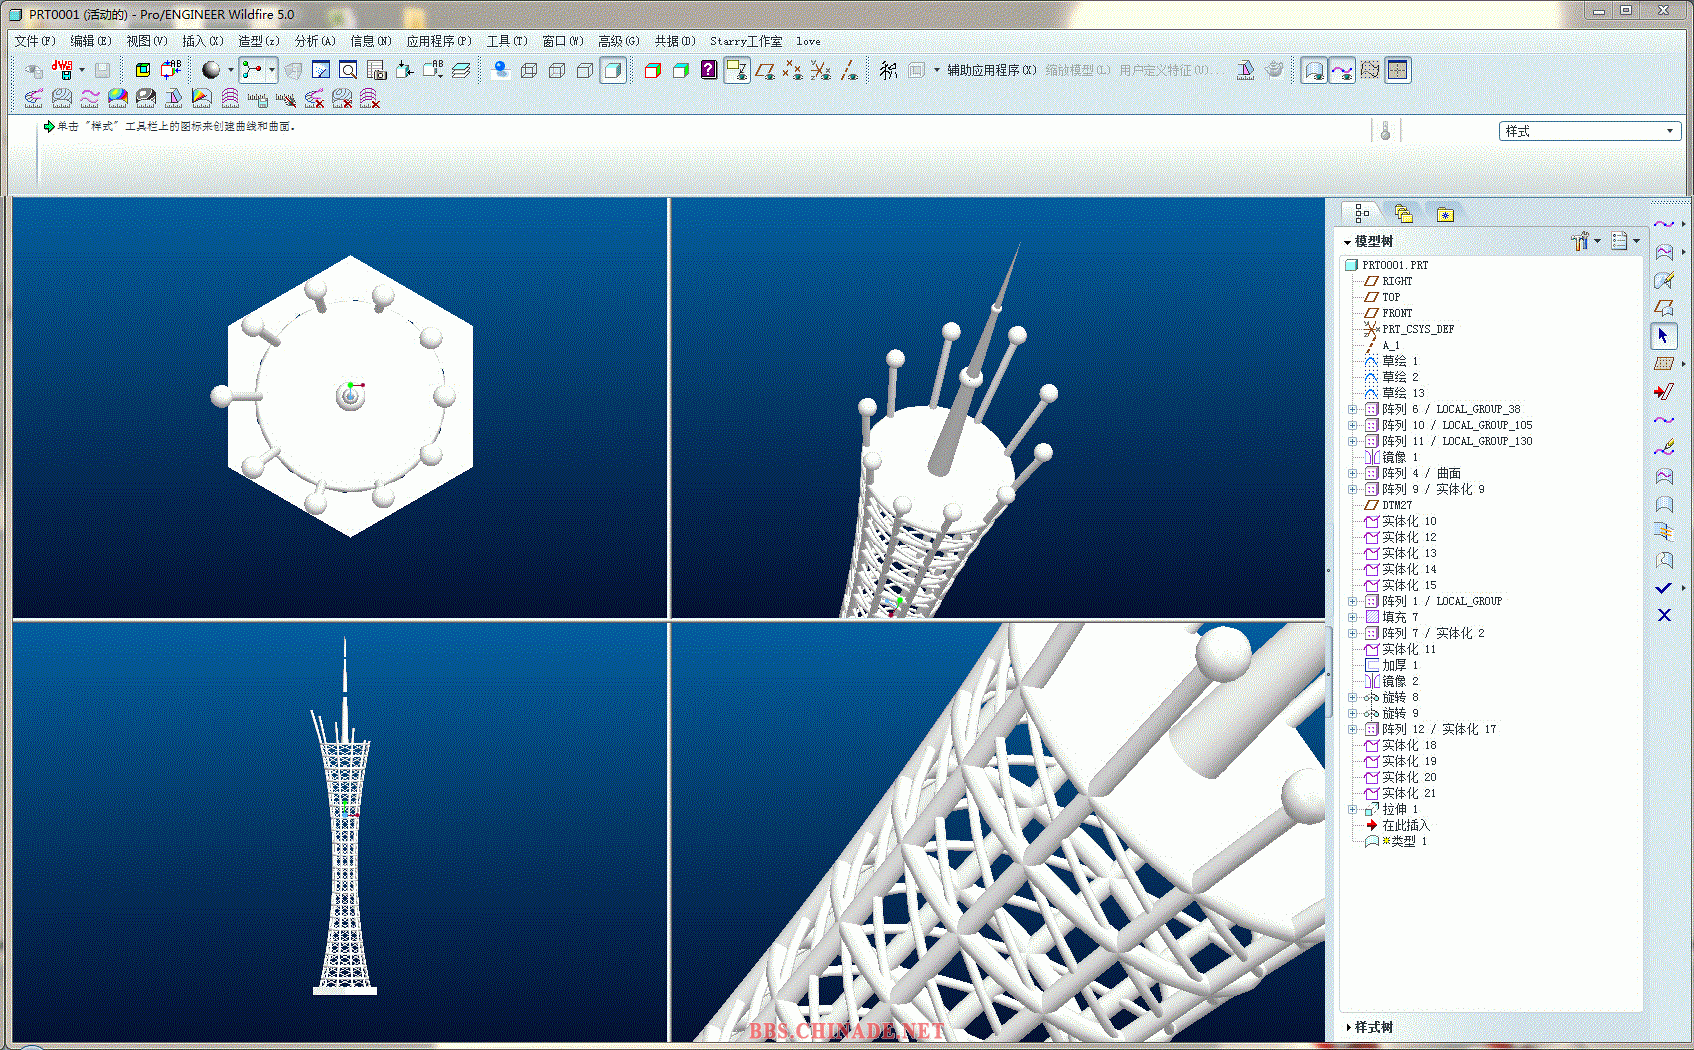This screenshot has height=1050, width=1694.
Task: Select FRONT datum plane in model tree
Action: (x=1388, y=313)
